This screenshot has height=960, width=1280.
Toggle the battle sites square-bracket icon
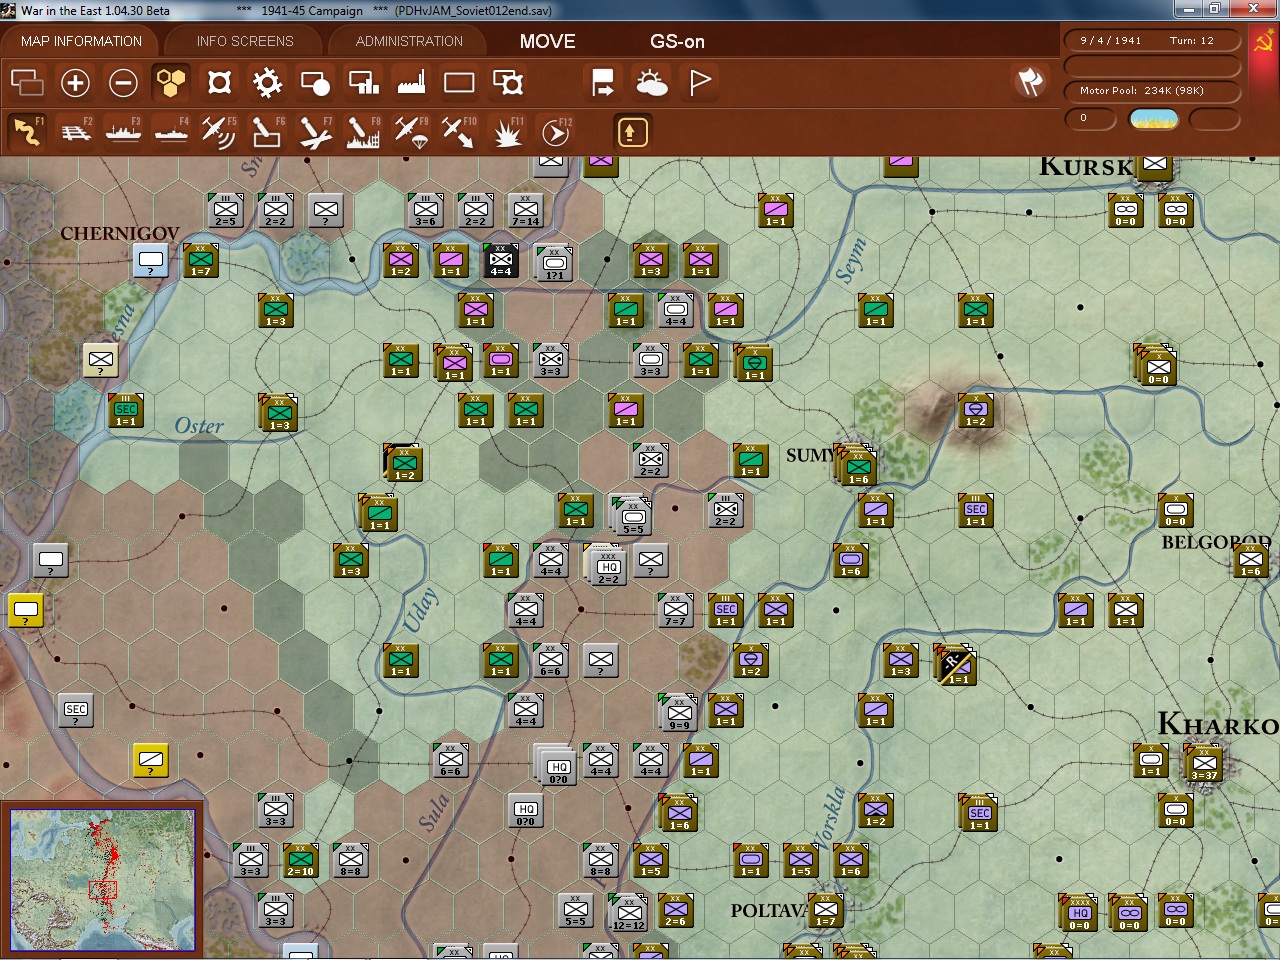coord(219,83)
